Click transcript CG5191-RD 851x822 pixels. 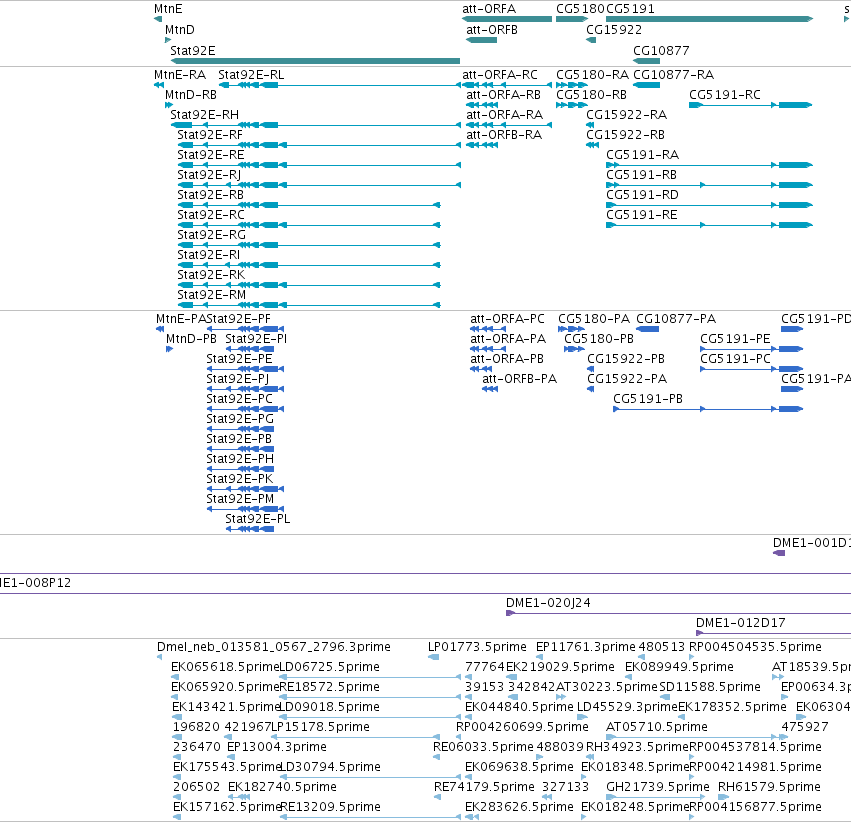coord(709,206)
